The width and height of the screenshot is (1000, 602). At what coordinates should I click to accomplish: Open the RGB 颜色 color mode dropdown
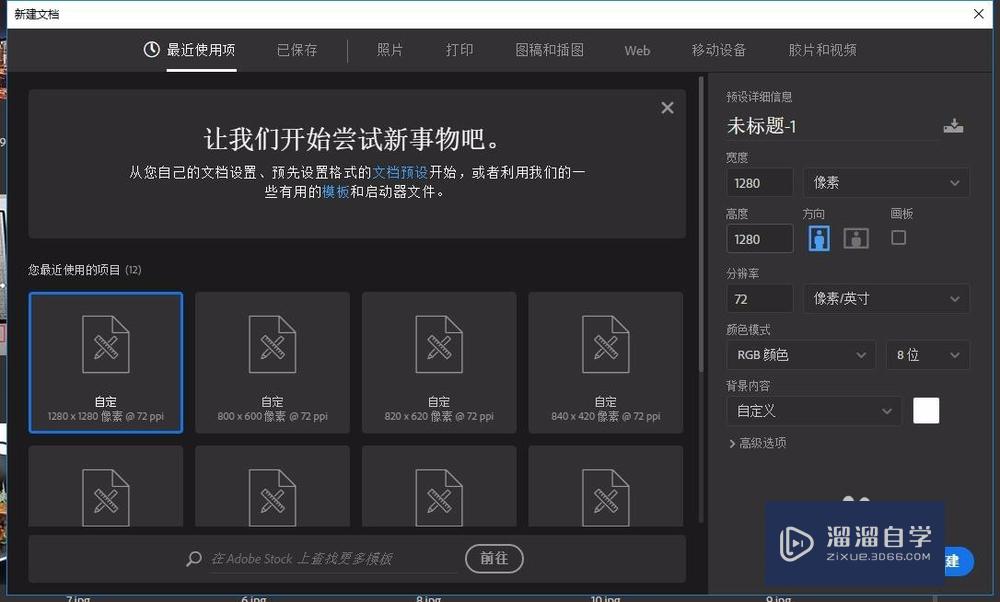(x=800, y=354)
